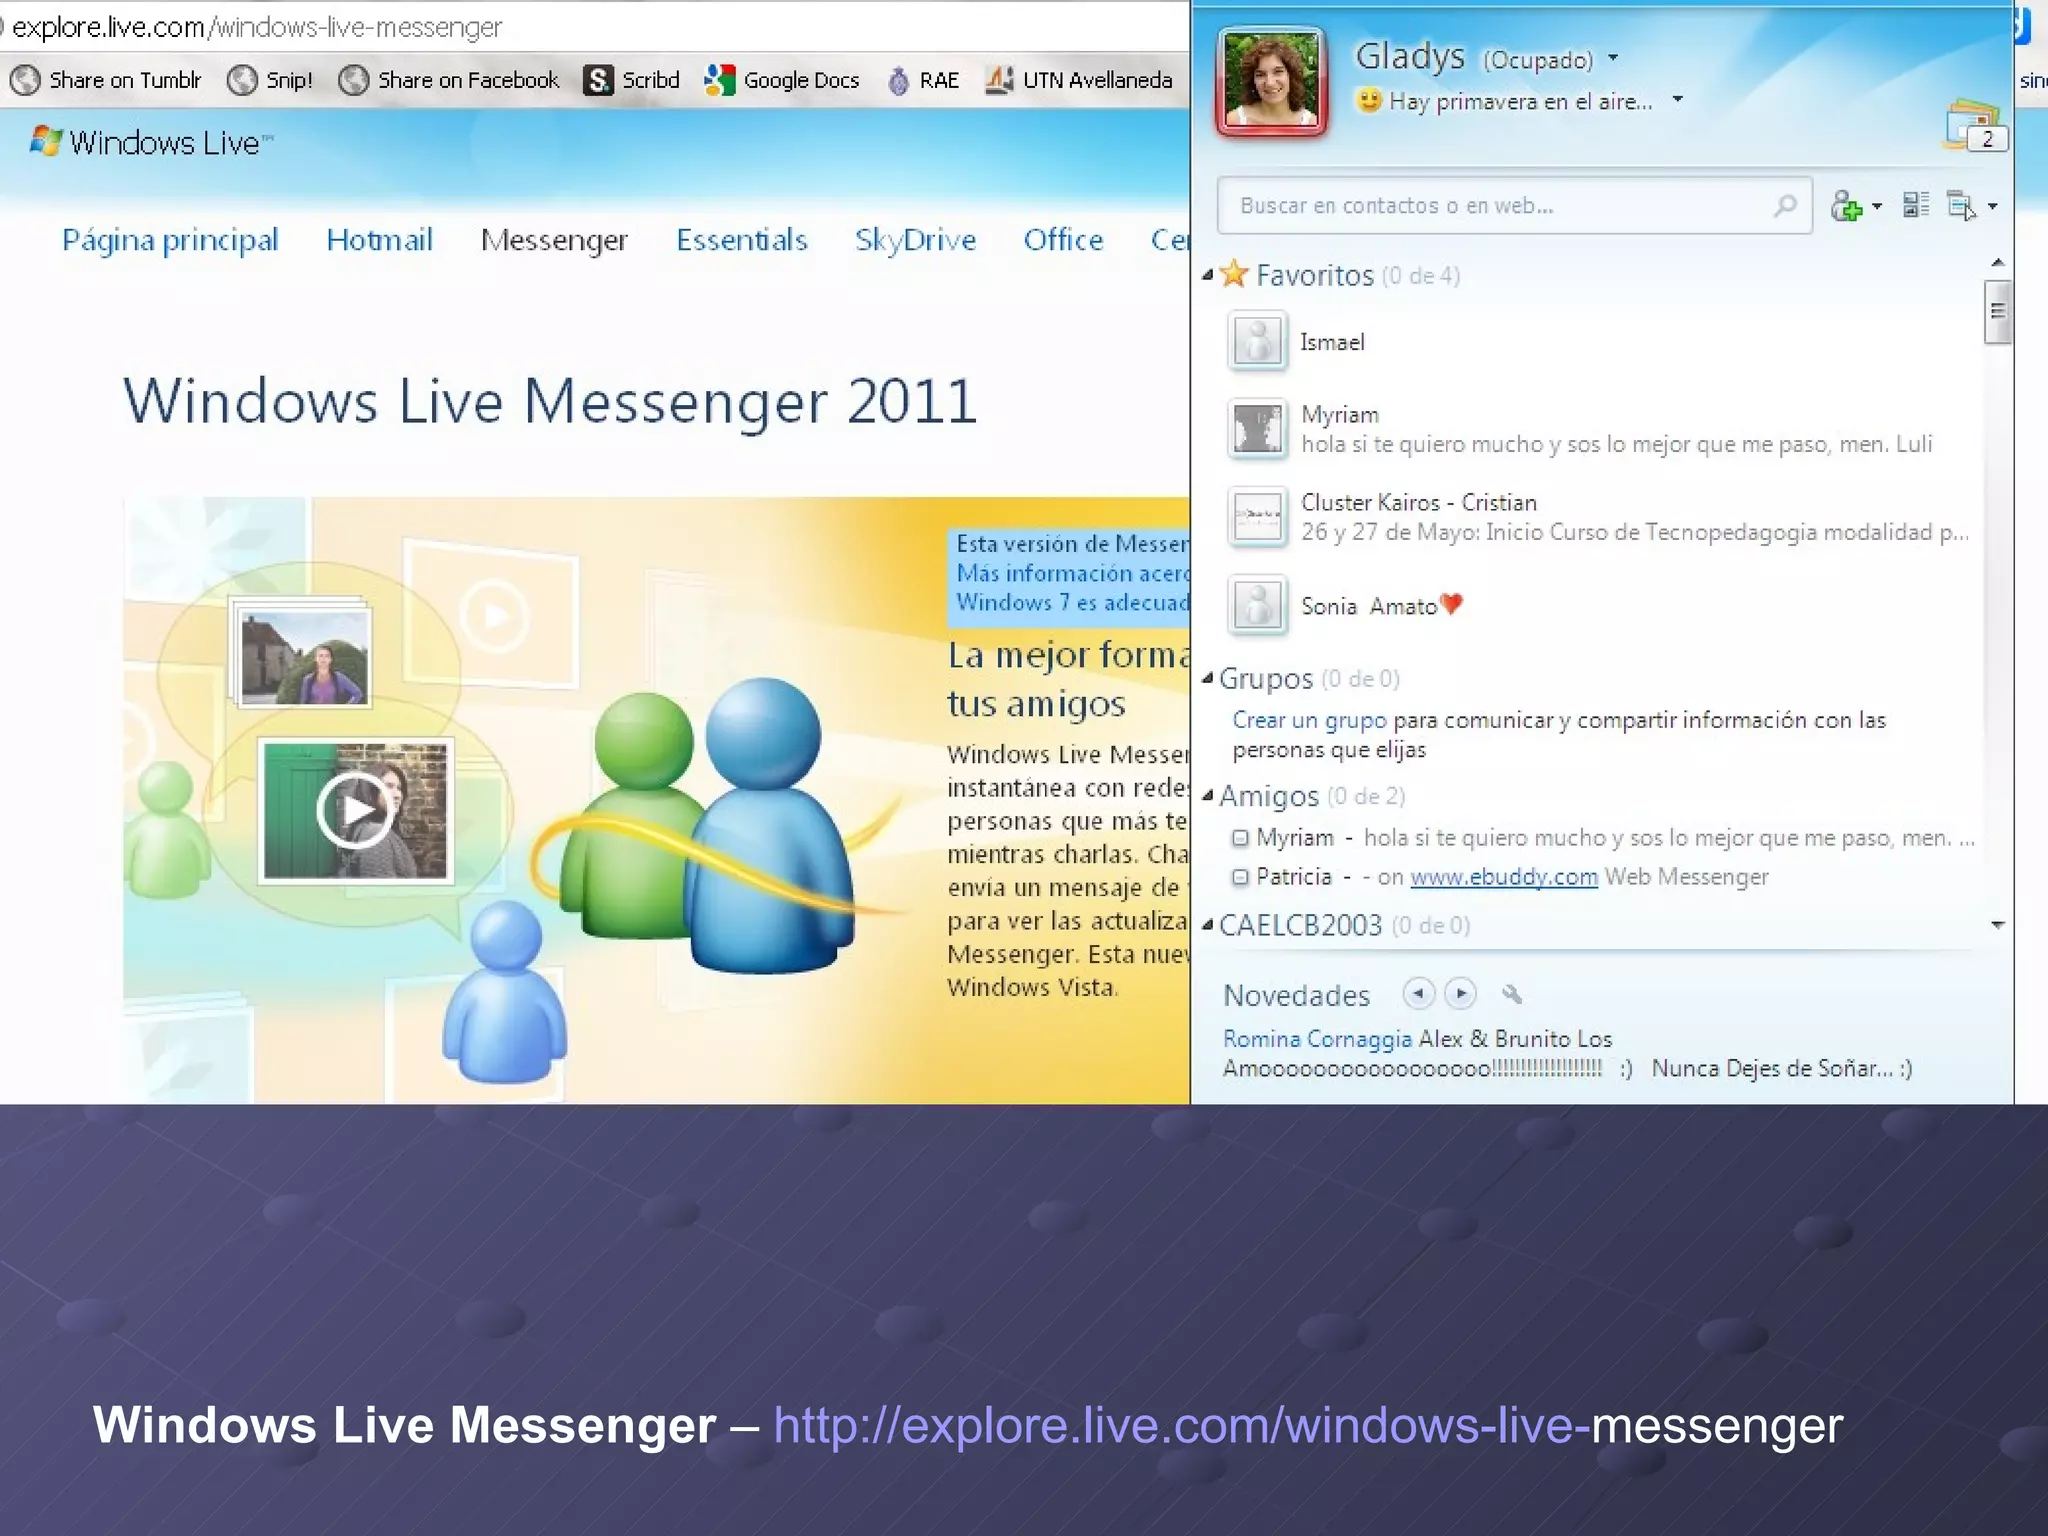
Task: Open the SkyDrive tab
Action: click(915, 240)
